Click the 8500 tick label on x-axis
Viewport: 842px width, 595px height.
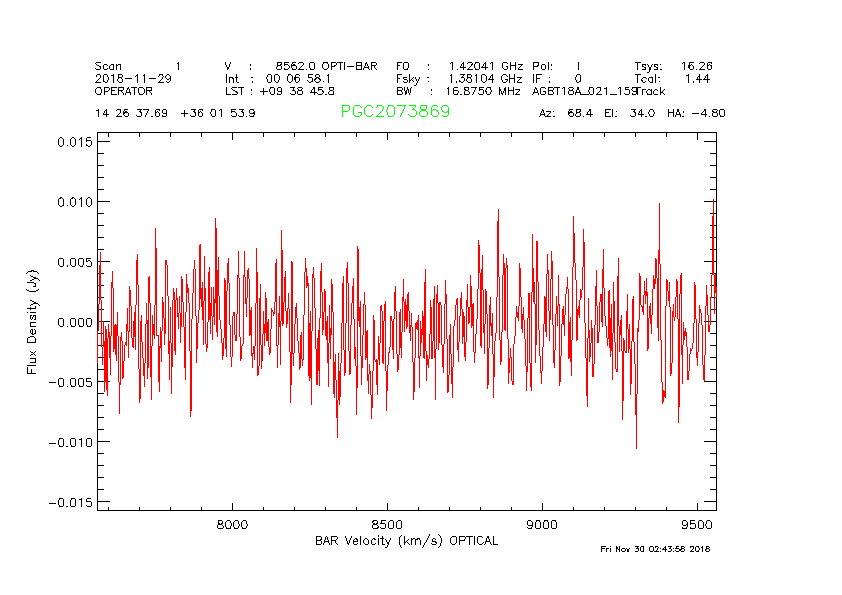387,523
